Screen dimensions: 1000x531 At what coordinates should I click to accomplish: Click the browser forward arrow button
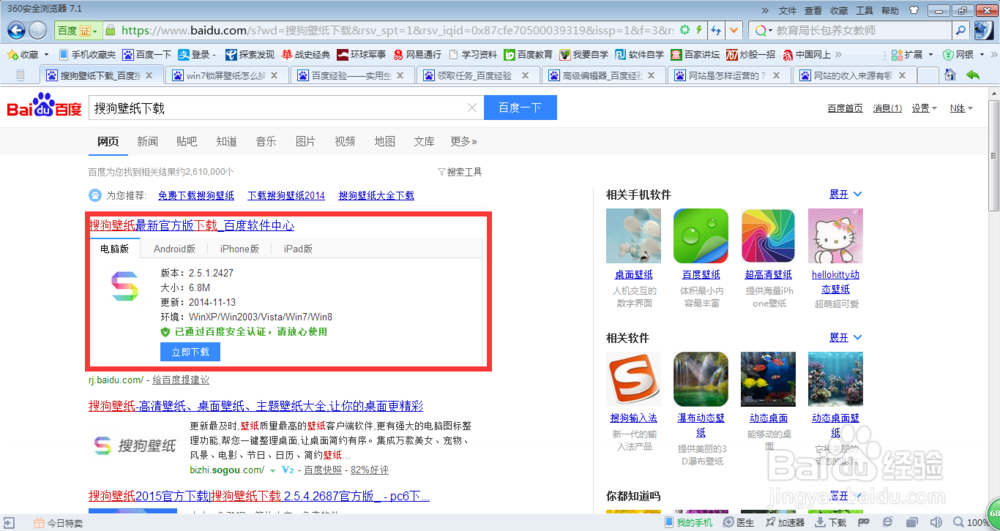38,30
